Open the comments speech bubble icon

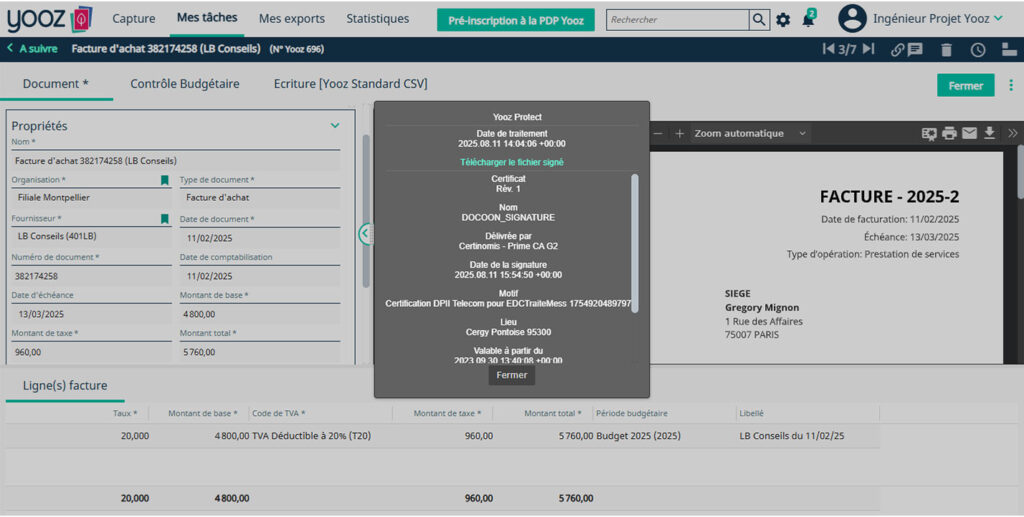coord(915,50)
